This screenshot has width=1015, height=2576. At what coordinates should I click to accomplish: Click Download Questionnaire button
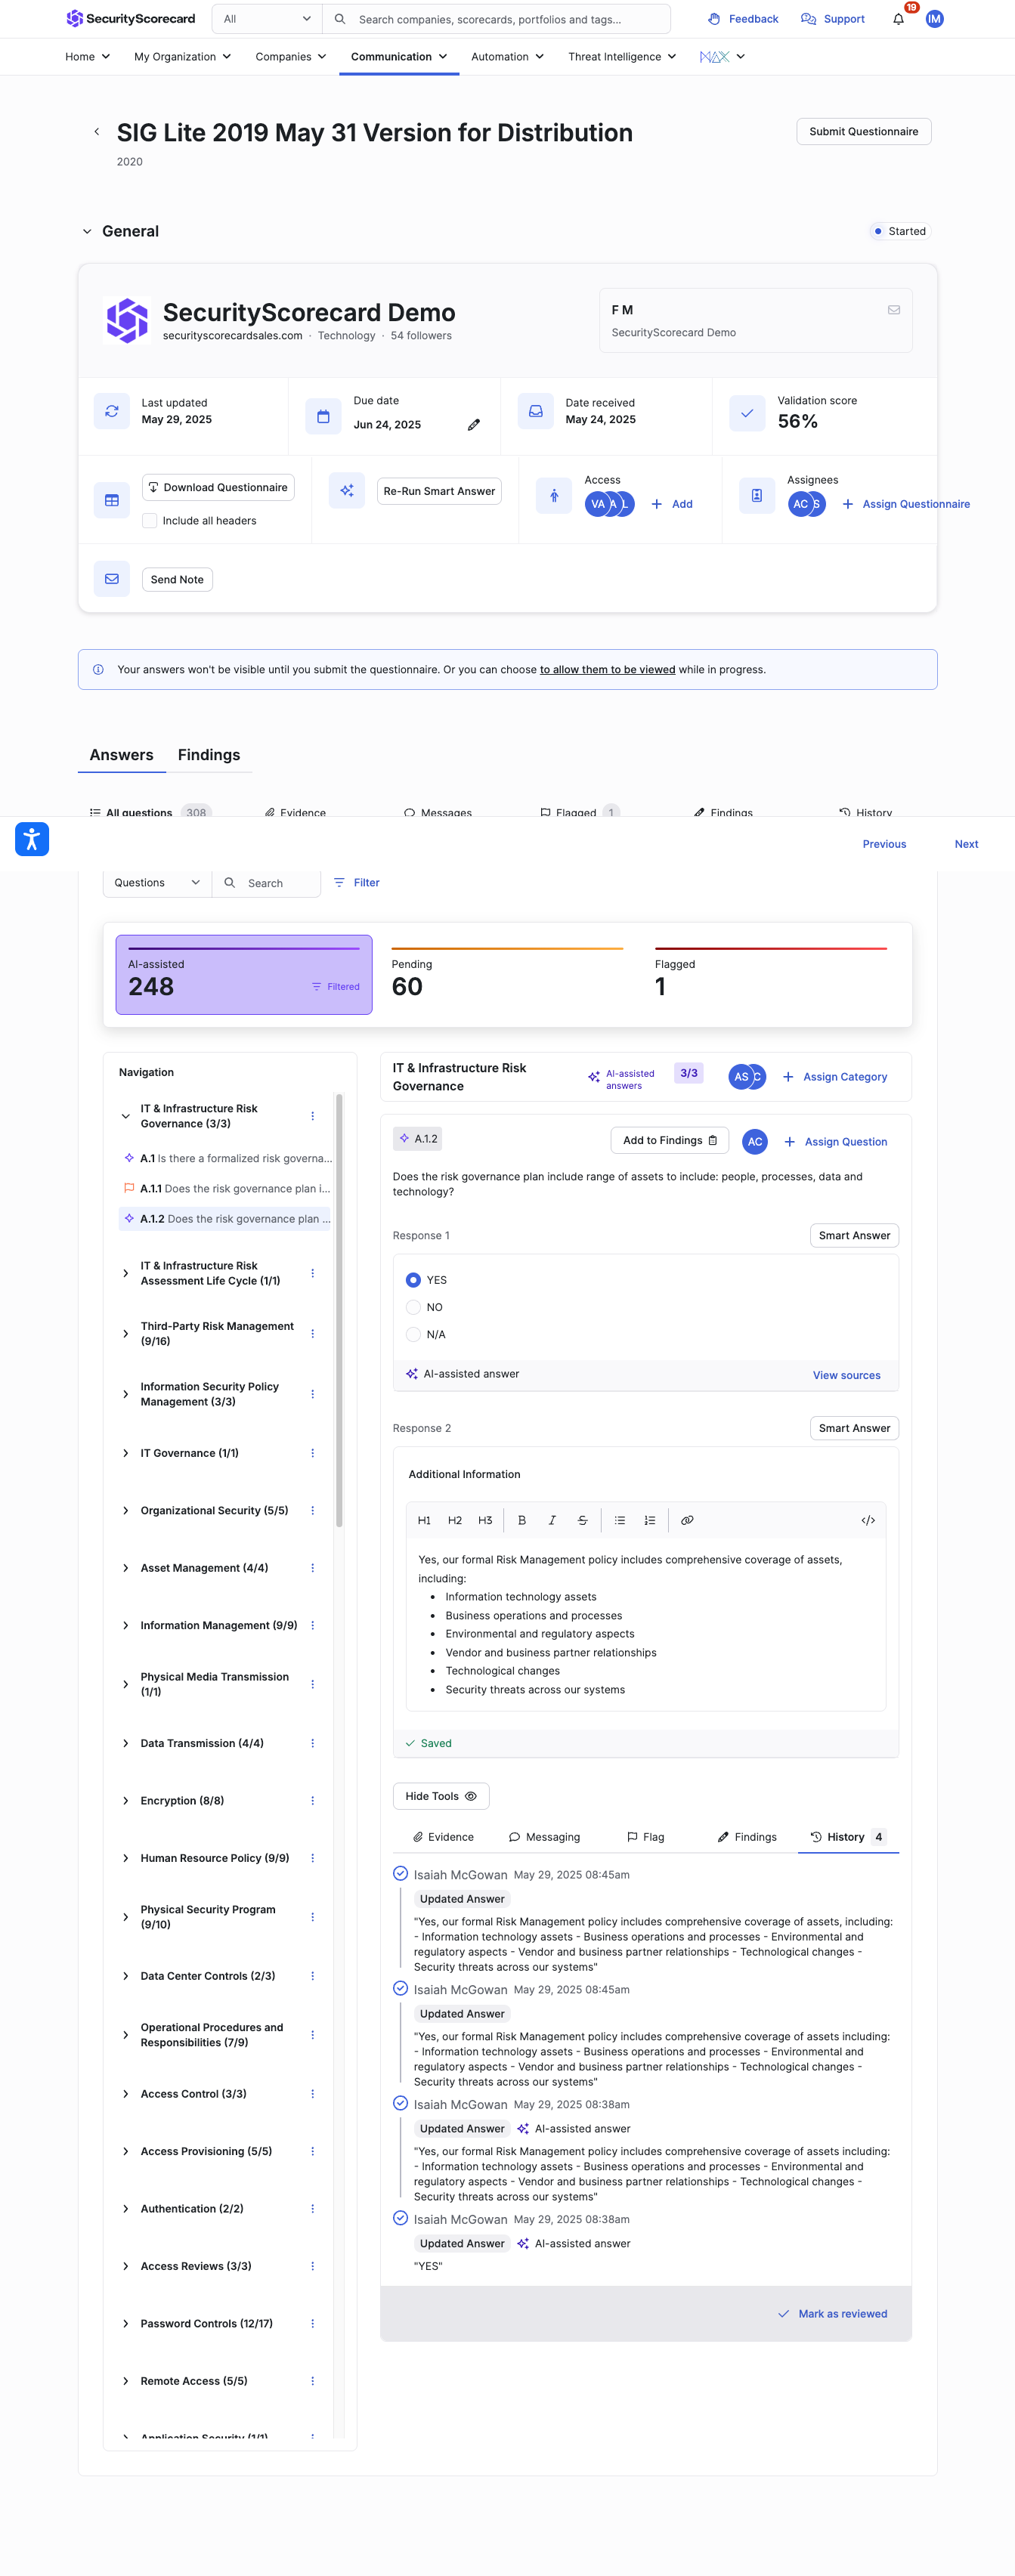click(x=218, y=488)
